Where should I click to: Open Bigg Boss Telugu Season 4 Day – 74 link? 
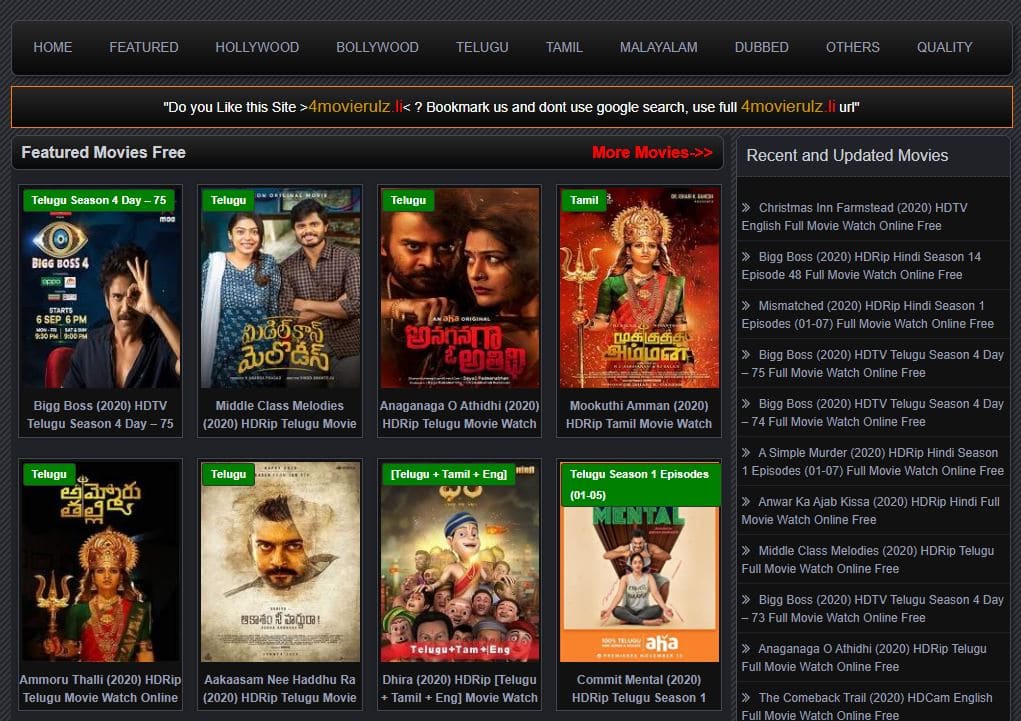[x=873, y=412]
